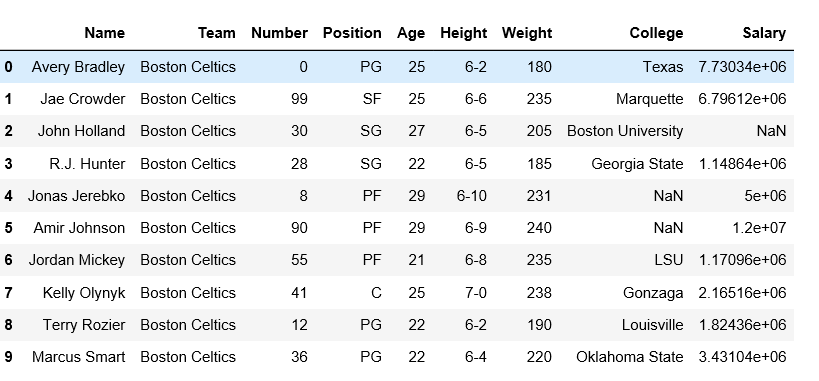Click row index 5 label
This screenshot has height=381, width=819.
point(8,228)
